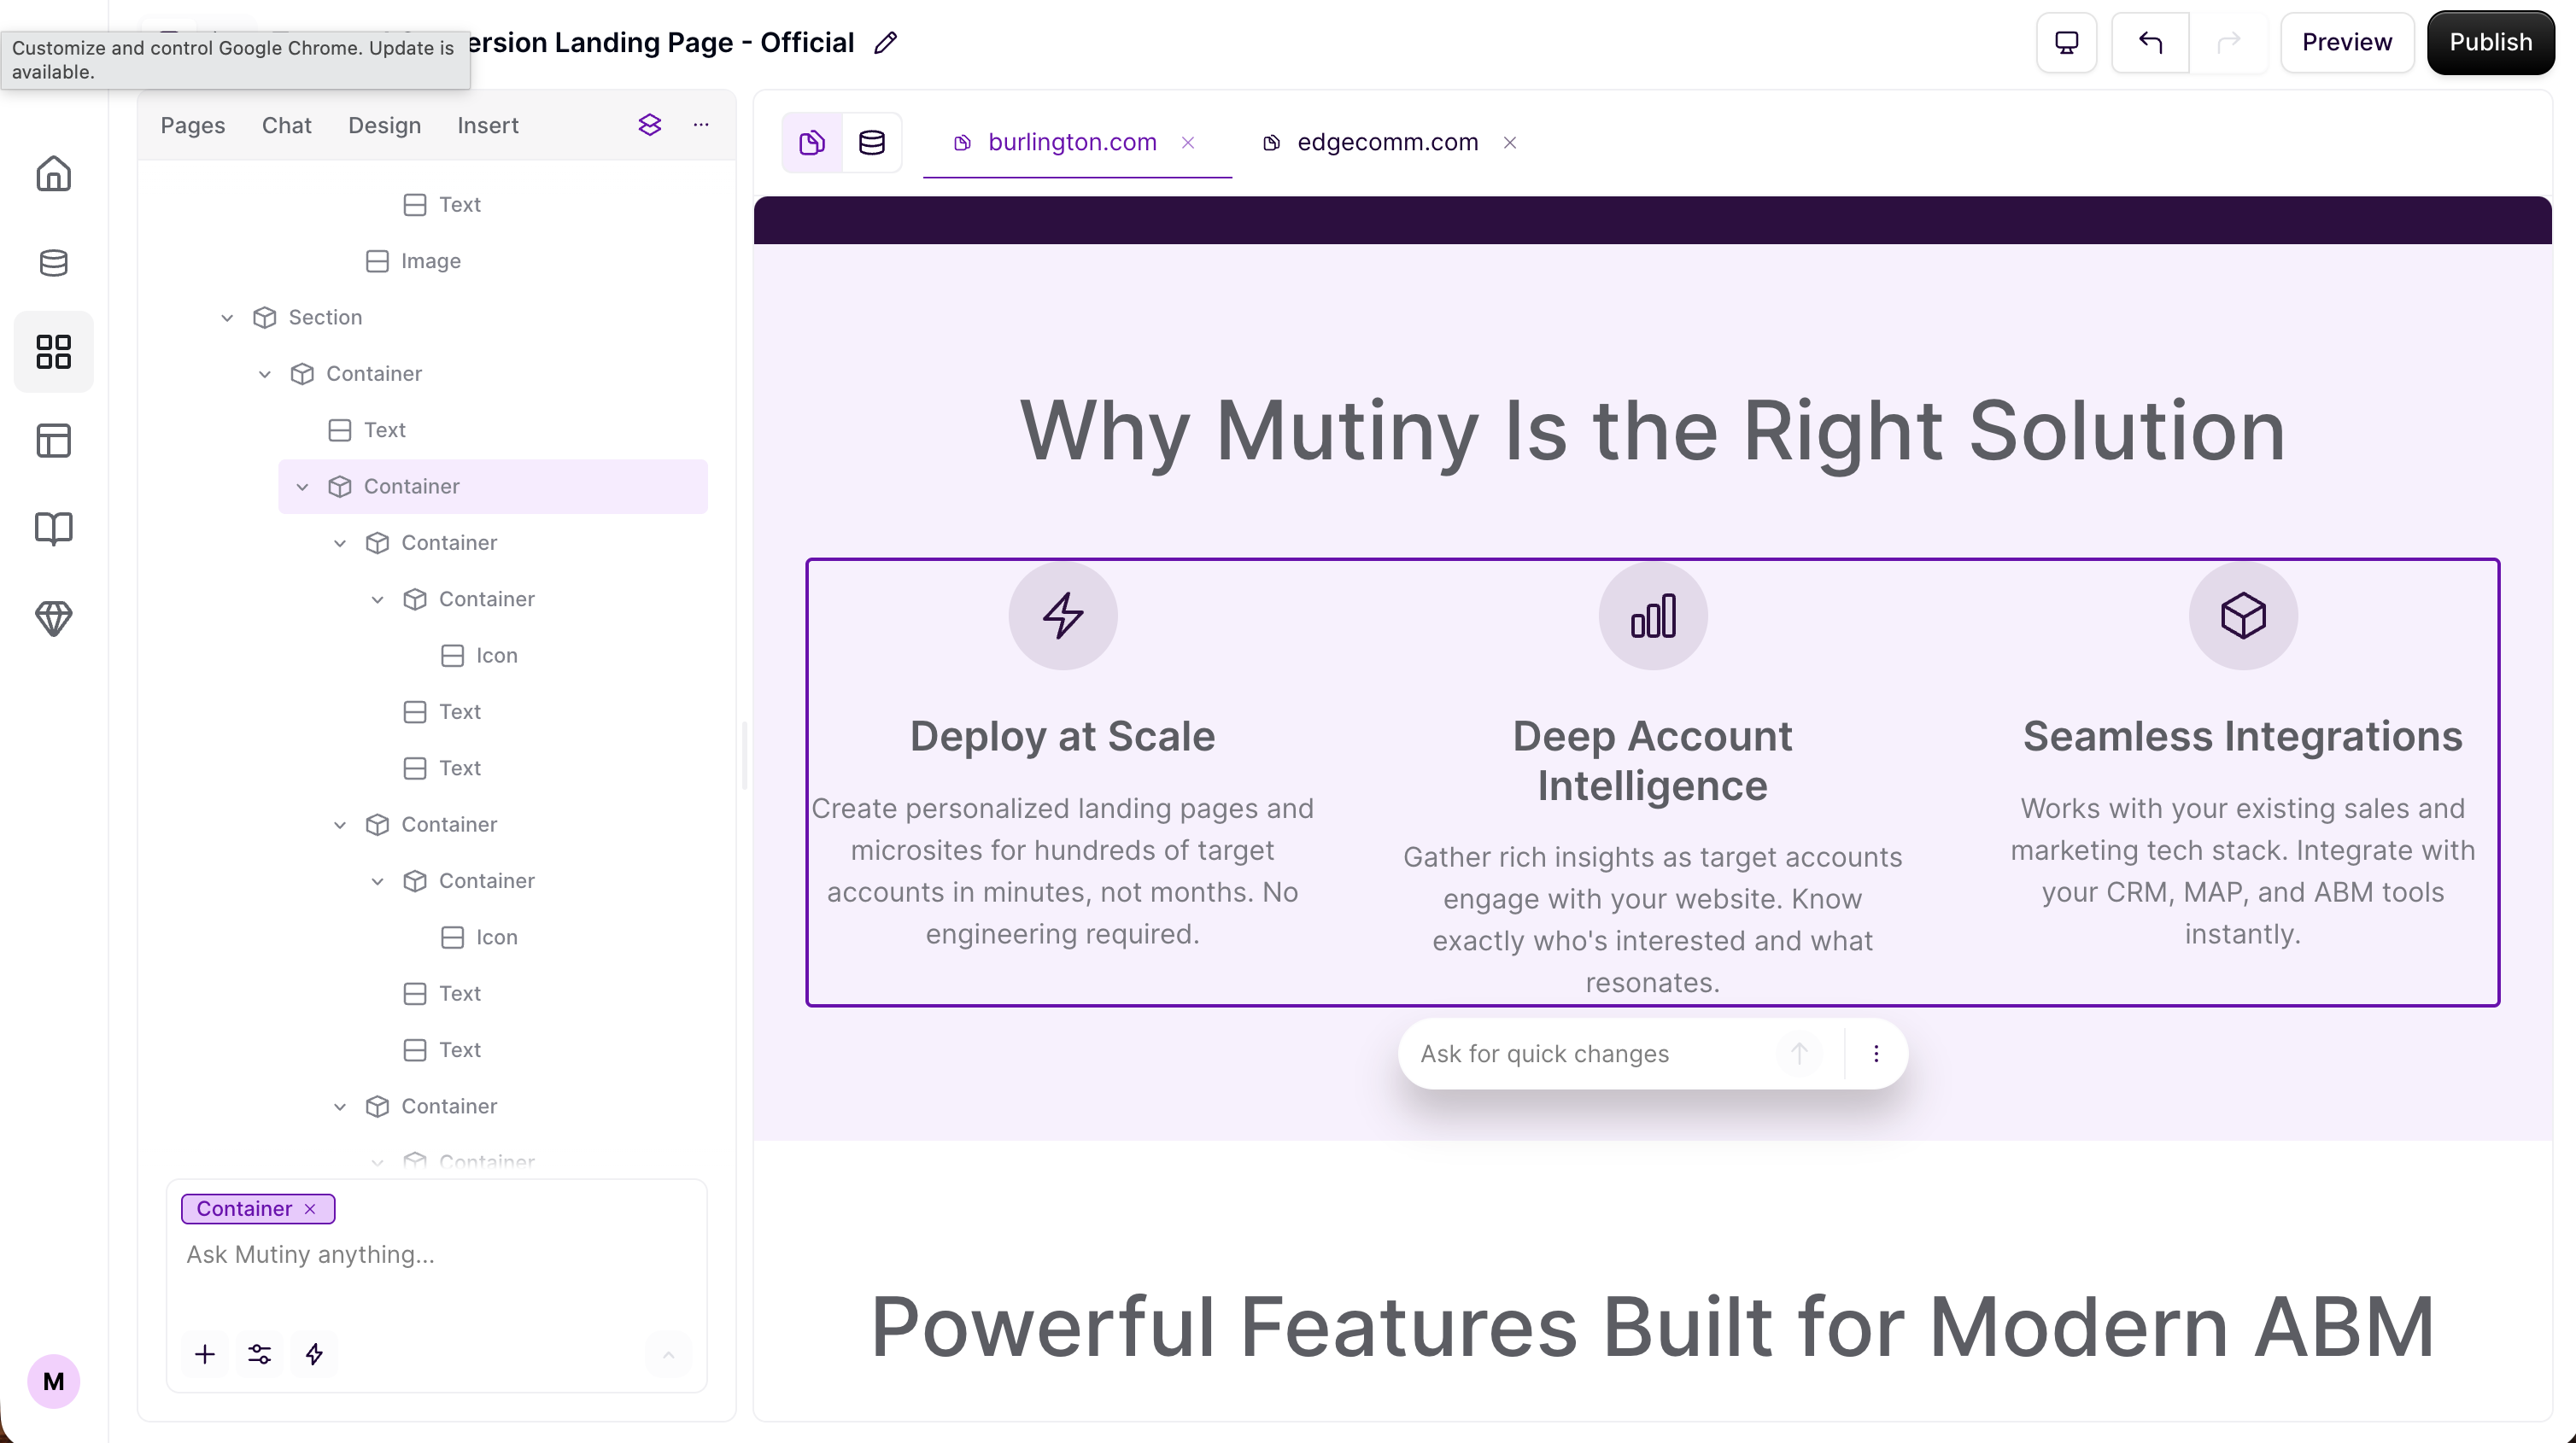Click the Preview button
This screenshot has width=2576, height=1443.
(2346, 43)
